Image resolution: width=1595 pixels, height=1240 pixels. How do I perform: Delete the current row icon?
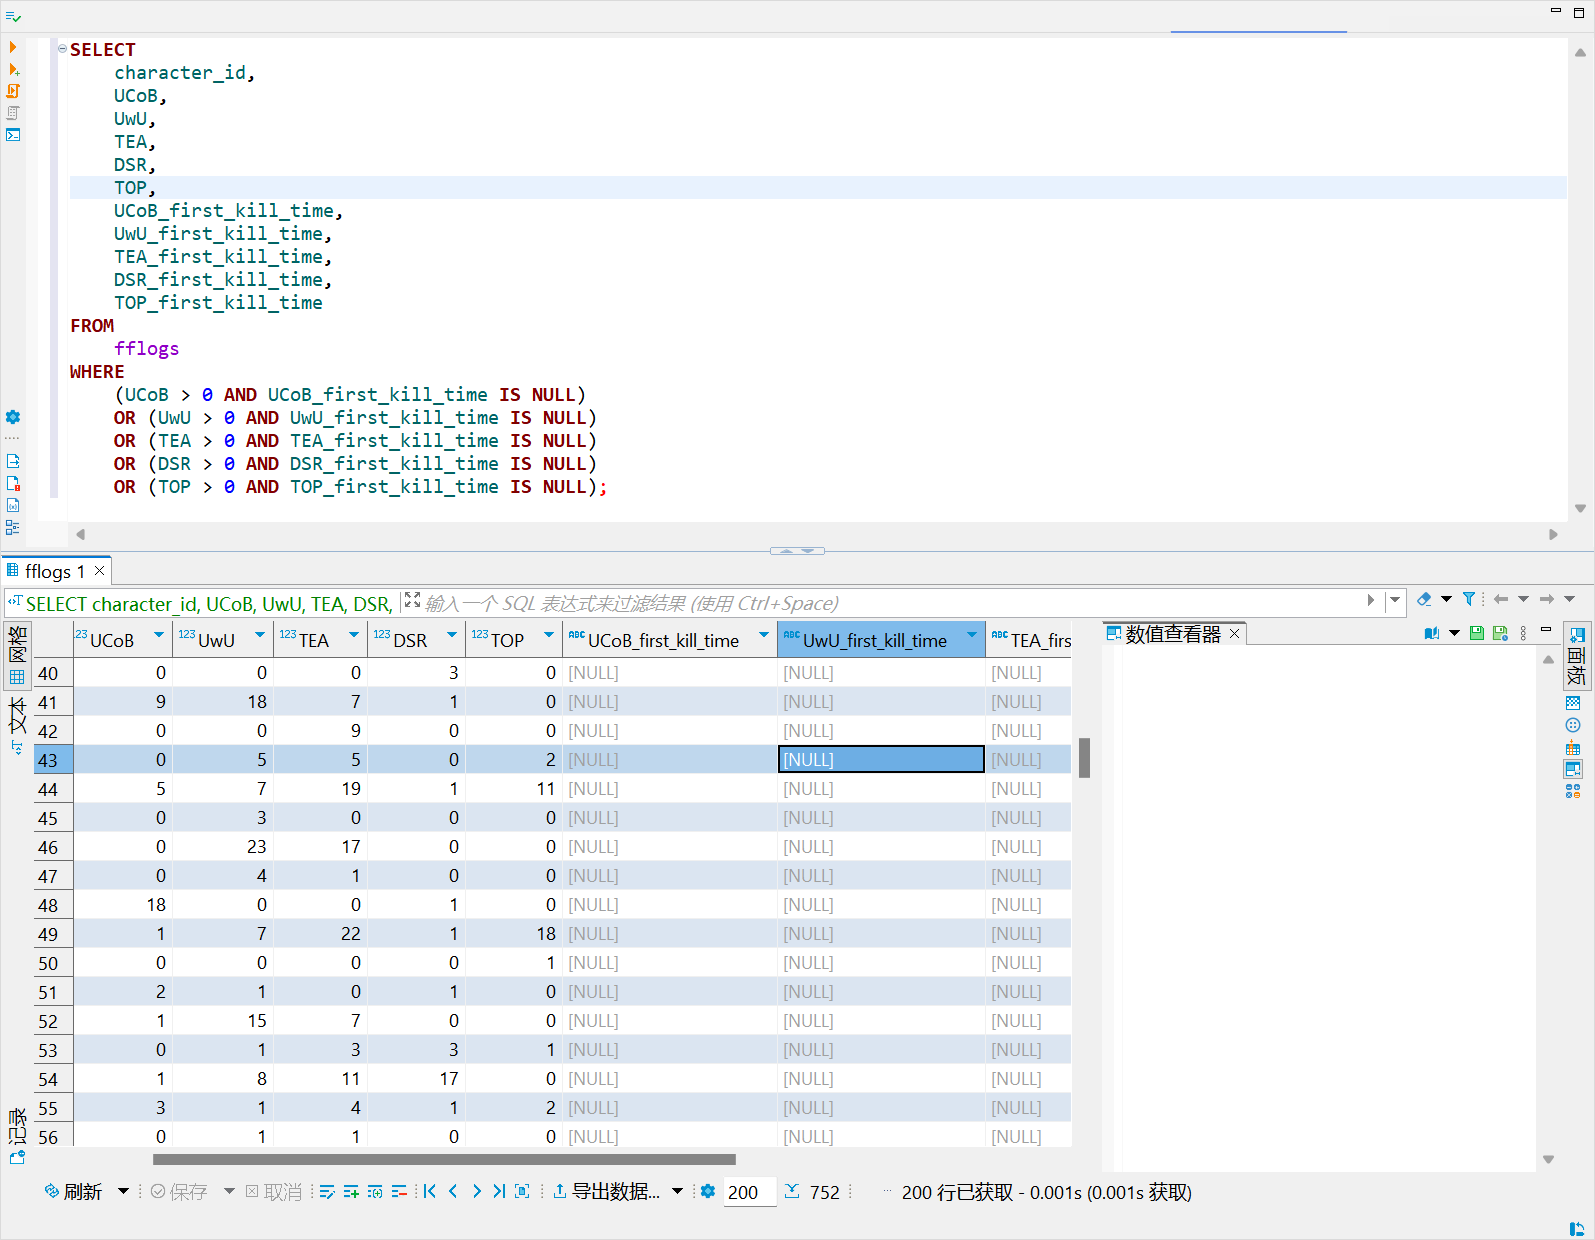coord(399,1191)
